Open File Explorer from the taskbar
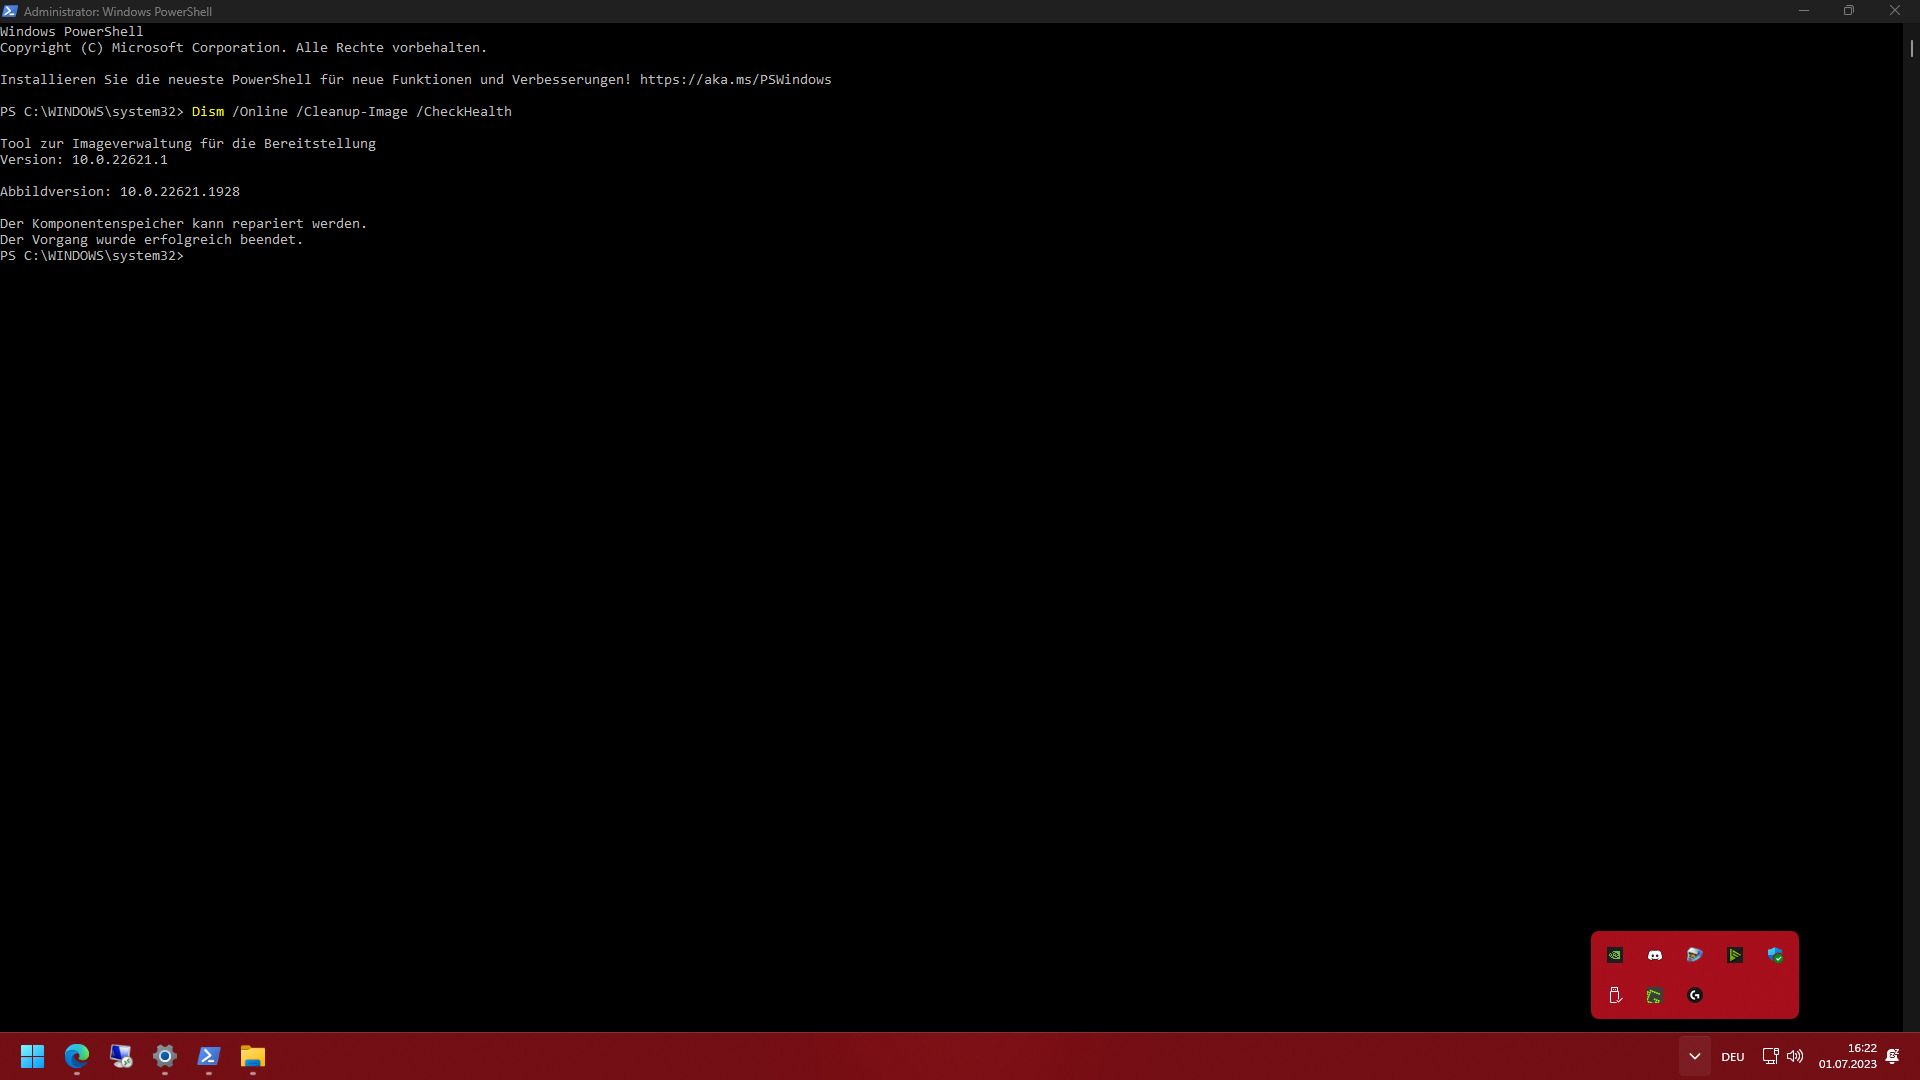Image resolution: width=1920 pixels, height=1080 pixels. pyautogui.click(x=253, y=1056)
